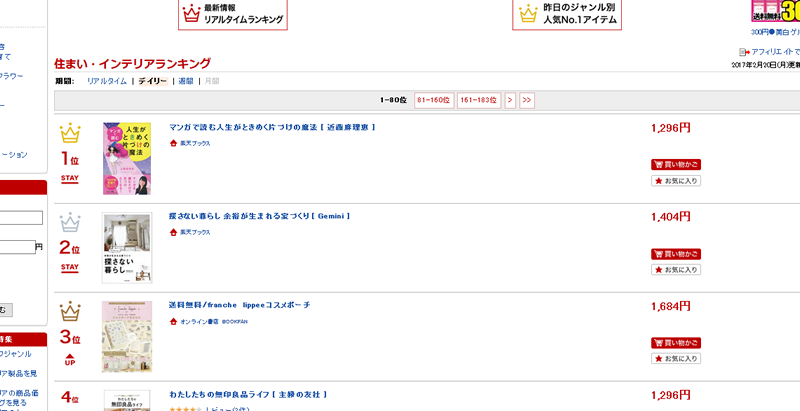
Task: Click shop house icon beside 1位 楽天ブックス
Action: [x=173, y=143]
